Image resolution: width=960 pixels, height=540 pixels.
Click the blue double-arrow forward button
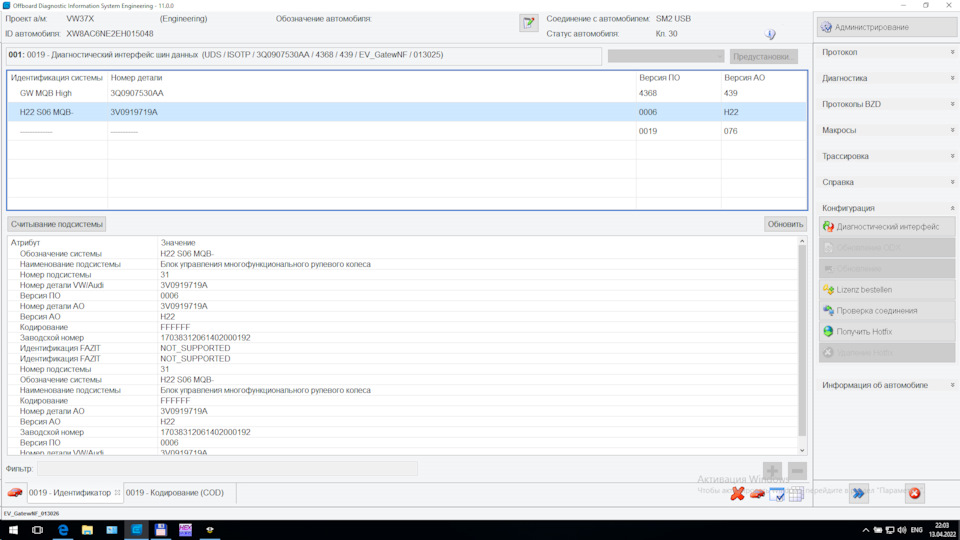tap(858, 493)
